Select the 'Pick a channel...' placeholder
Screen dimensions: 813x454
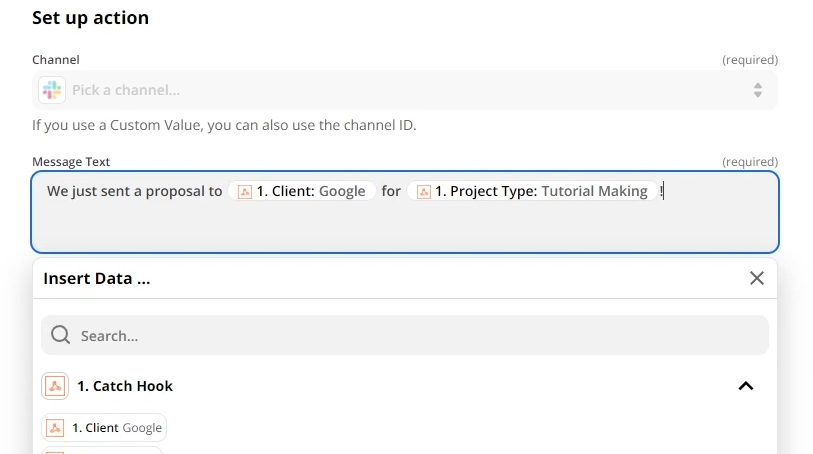pyautogui.click(x=126, y=90)
